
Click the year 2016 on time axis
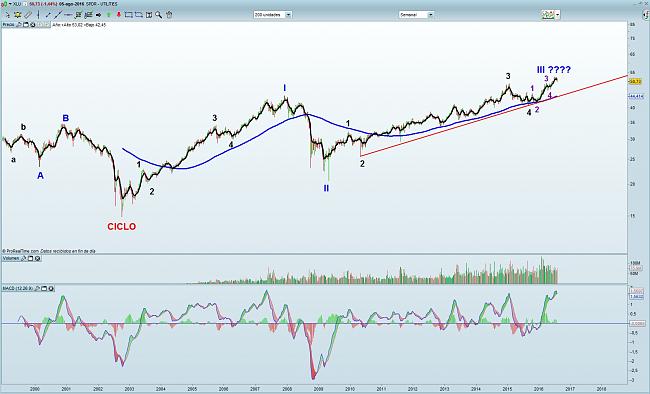click(x=538, y=389)
